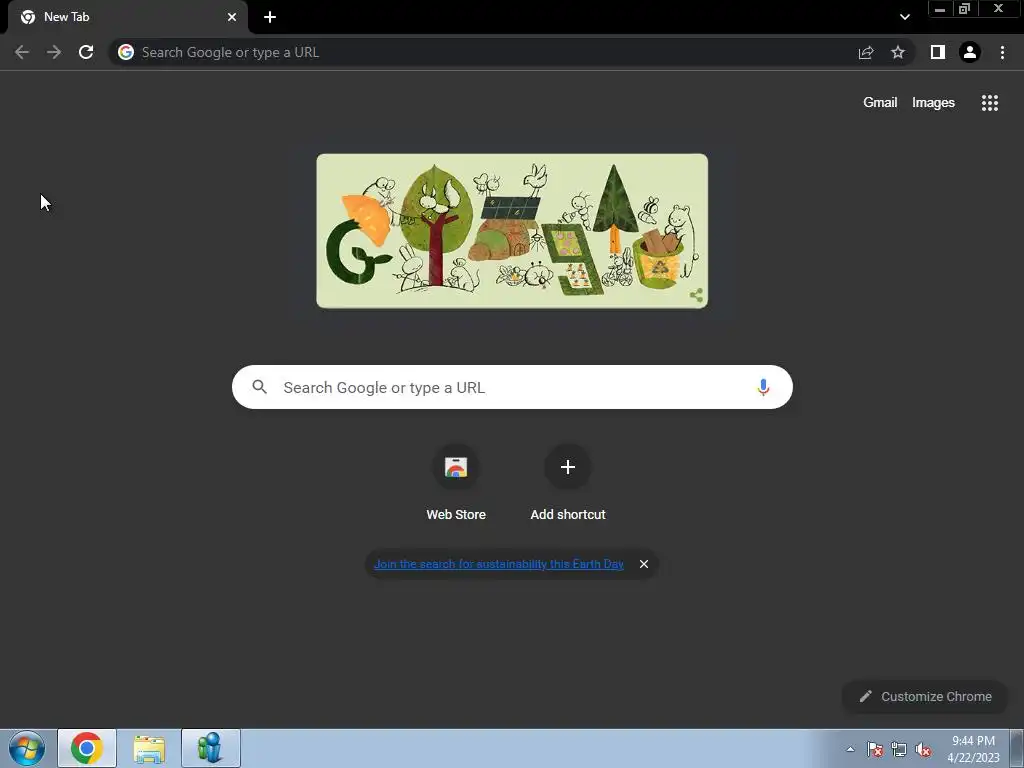Click the Action Center flag icon
Screen dimensions: 1024x768
[874, 749]
